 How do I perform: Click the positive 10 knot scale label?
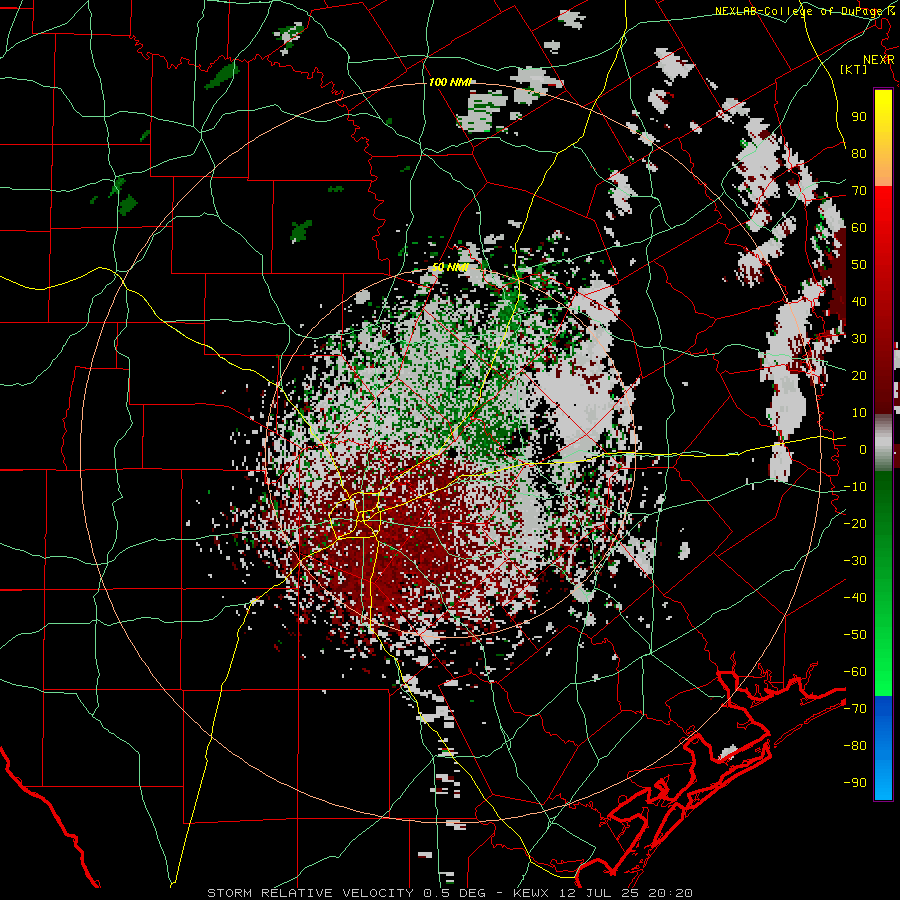859,413
